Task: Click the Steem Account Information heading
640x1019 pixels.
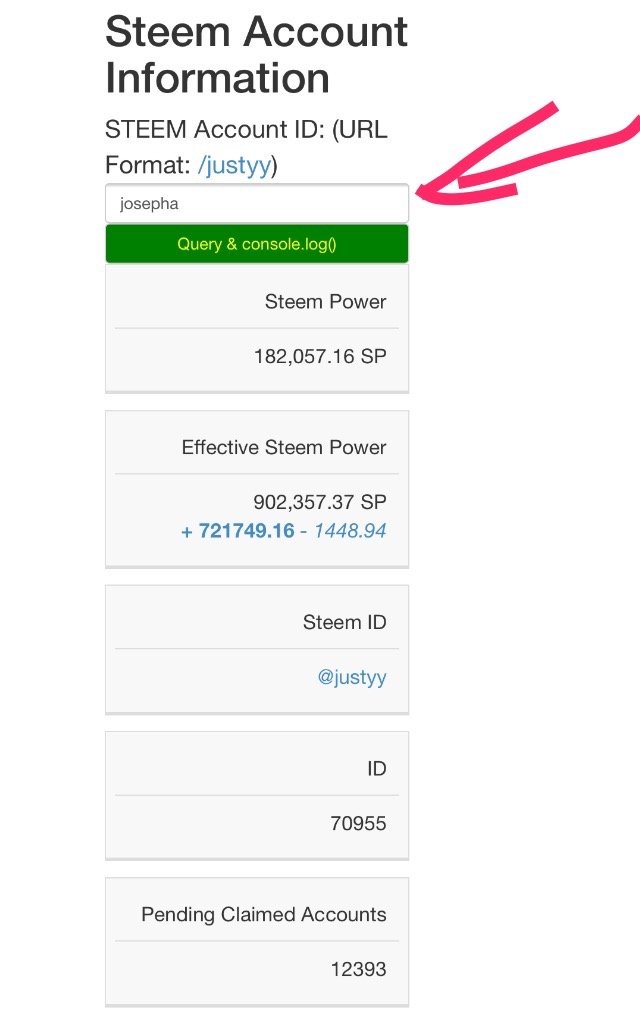Action: coord(256,55)
